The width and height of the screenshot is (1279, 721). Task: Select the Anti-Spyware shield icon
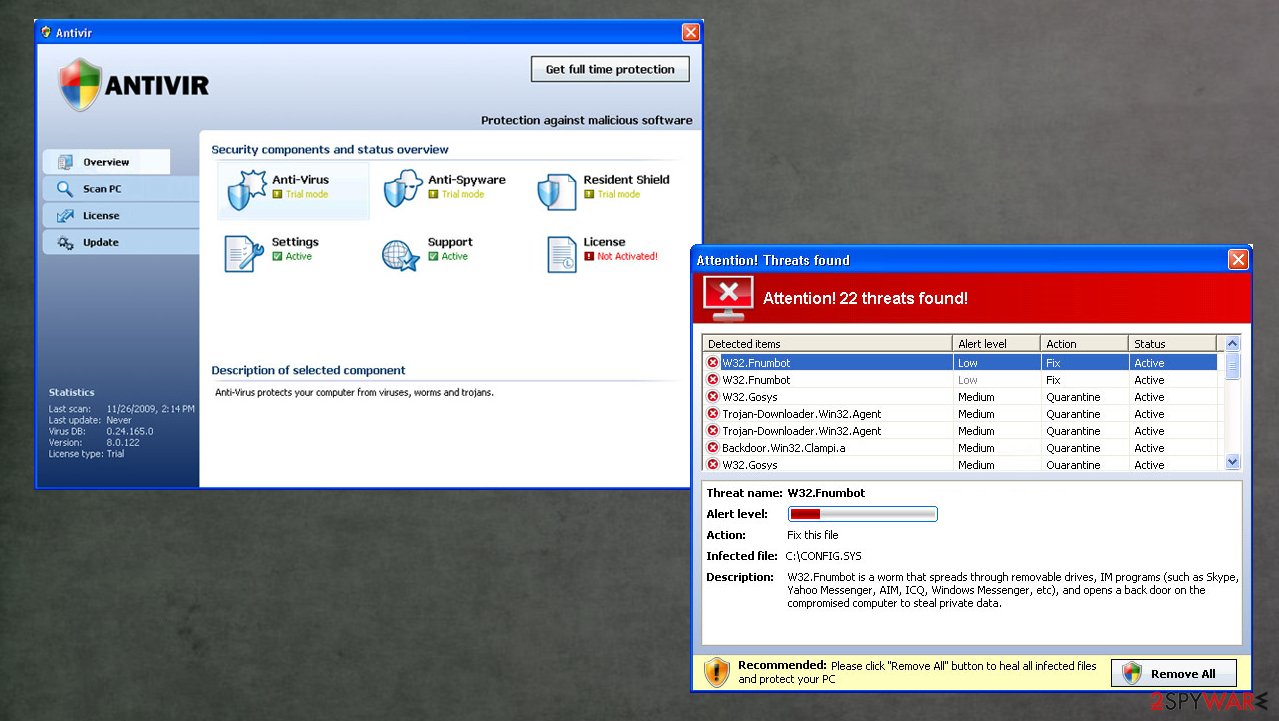tap(403, 190)
